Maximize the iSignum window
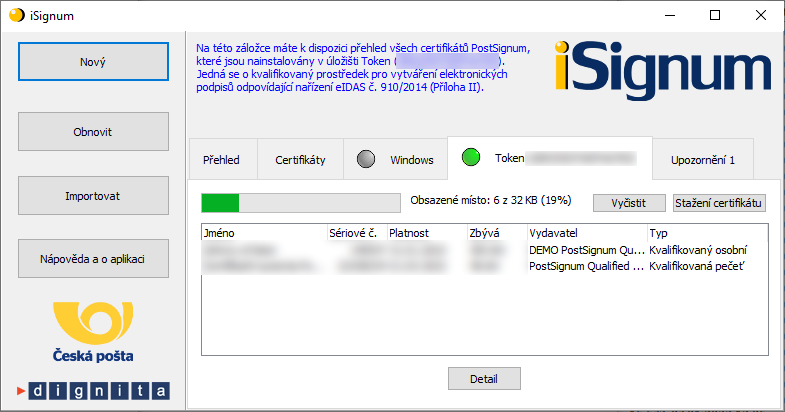Screen dimensions: 785x412 tap(715, 16)
